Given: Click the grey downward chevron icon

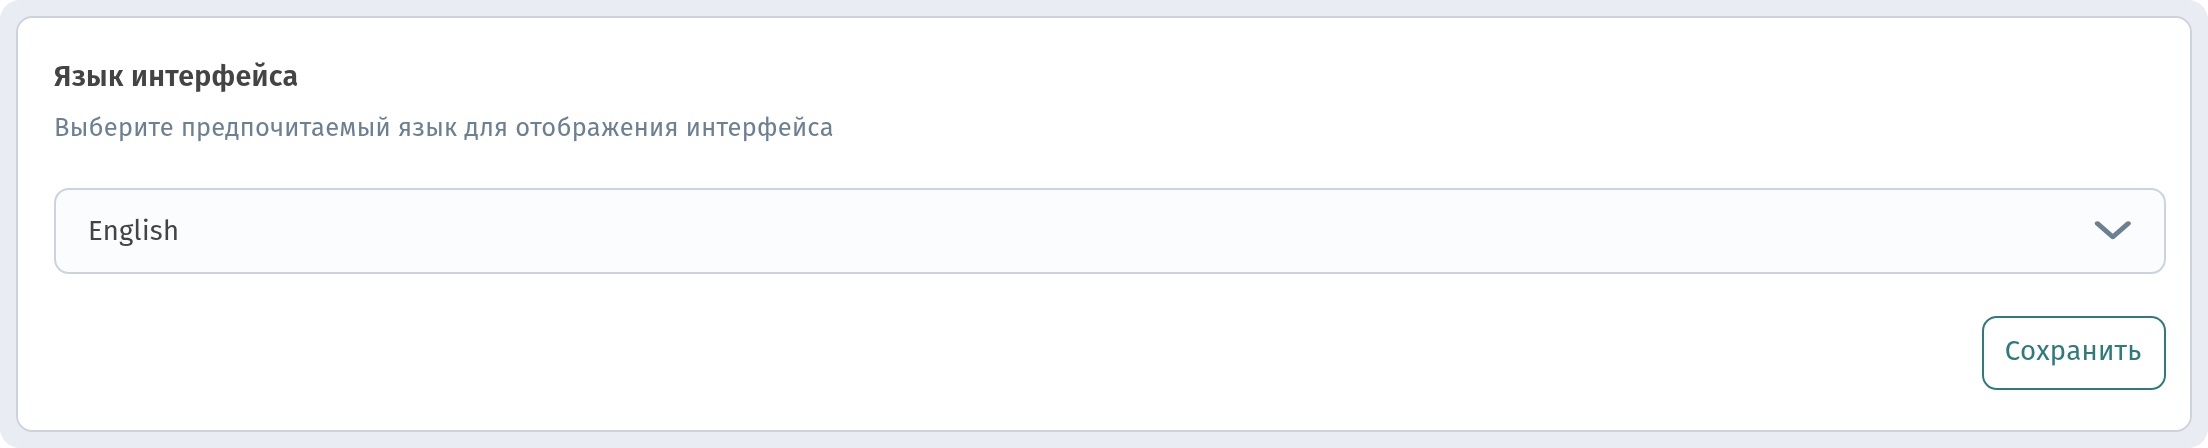Looking at the screenshot, I should click(x=2112, y=231).
